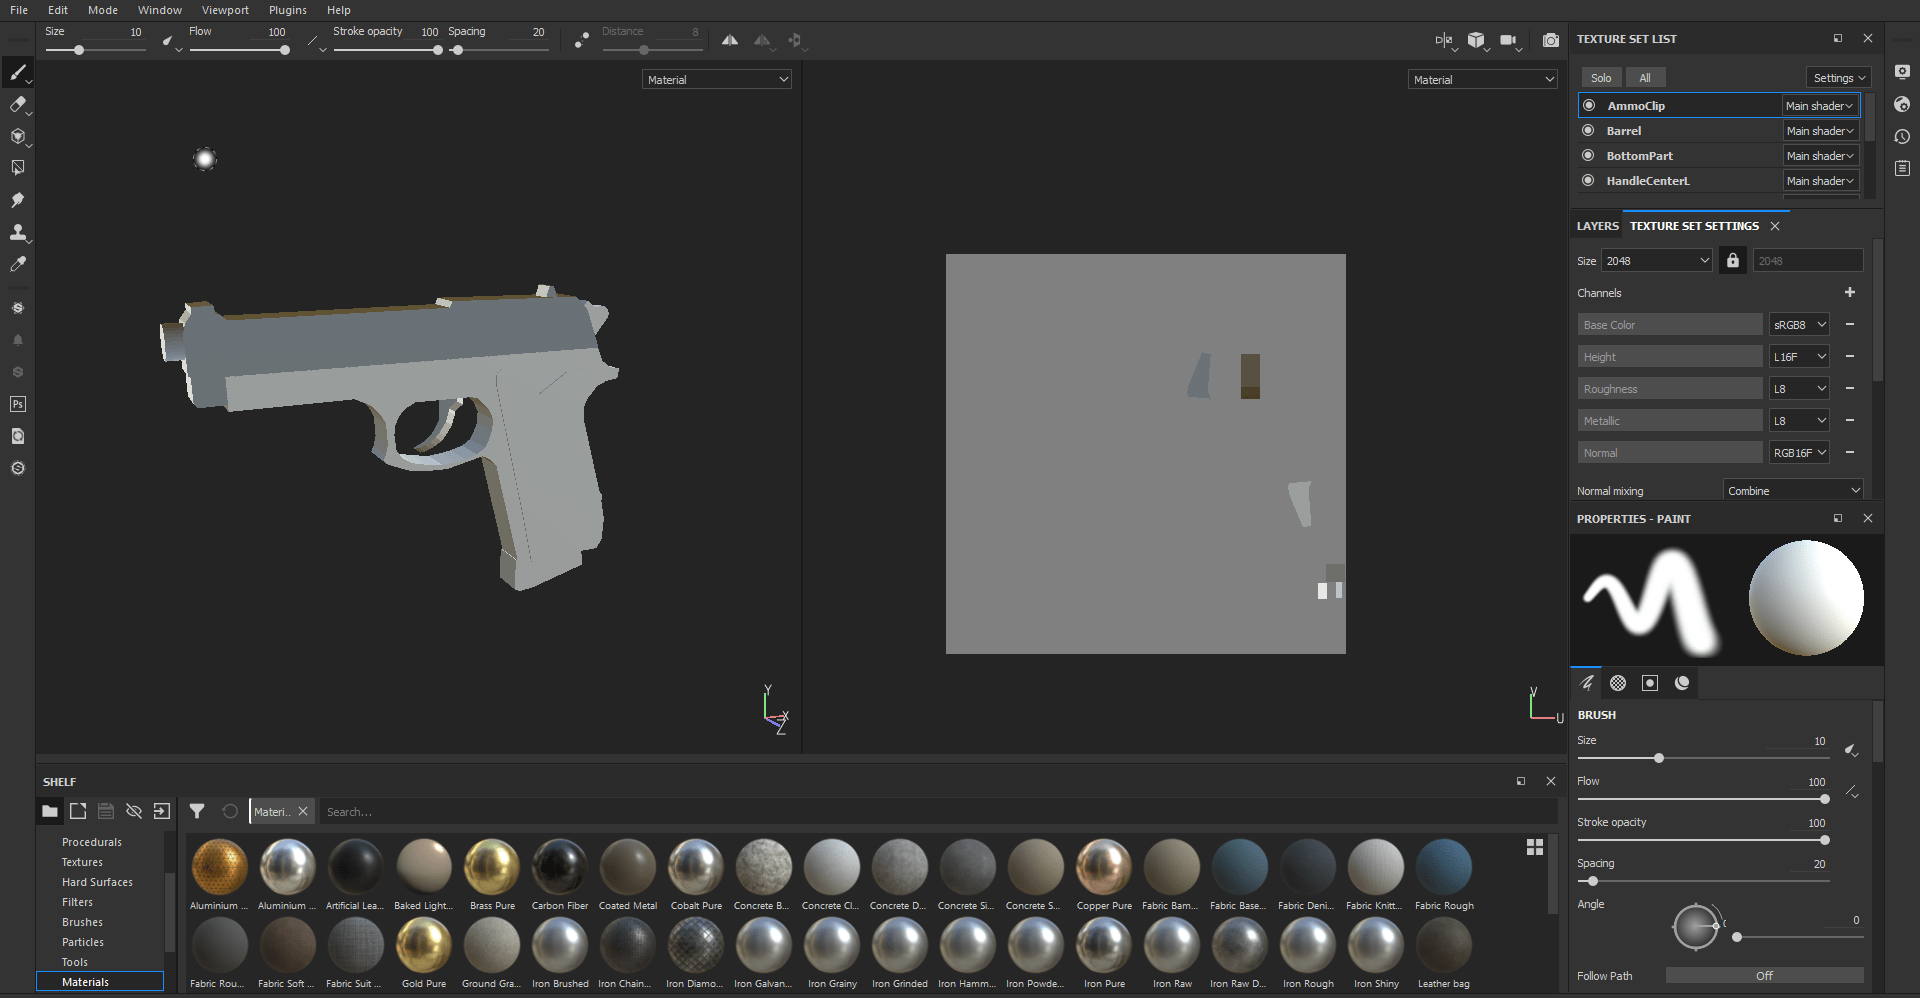Open the Main shader dropdown for Barrel
Image resolution: width=1920 pixels, height=998 pixels.
(1820, 130)
